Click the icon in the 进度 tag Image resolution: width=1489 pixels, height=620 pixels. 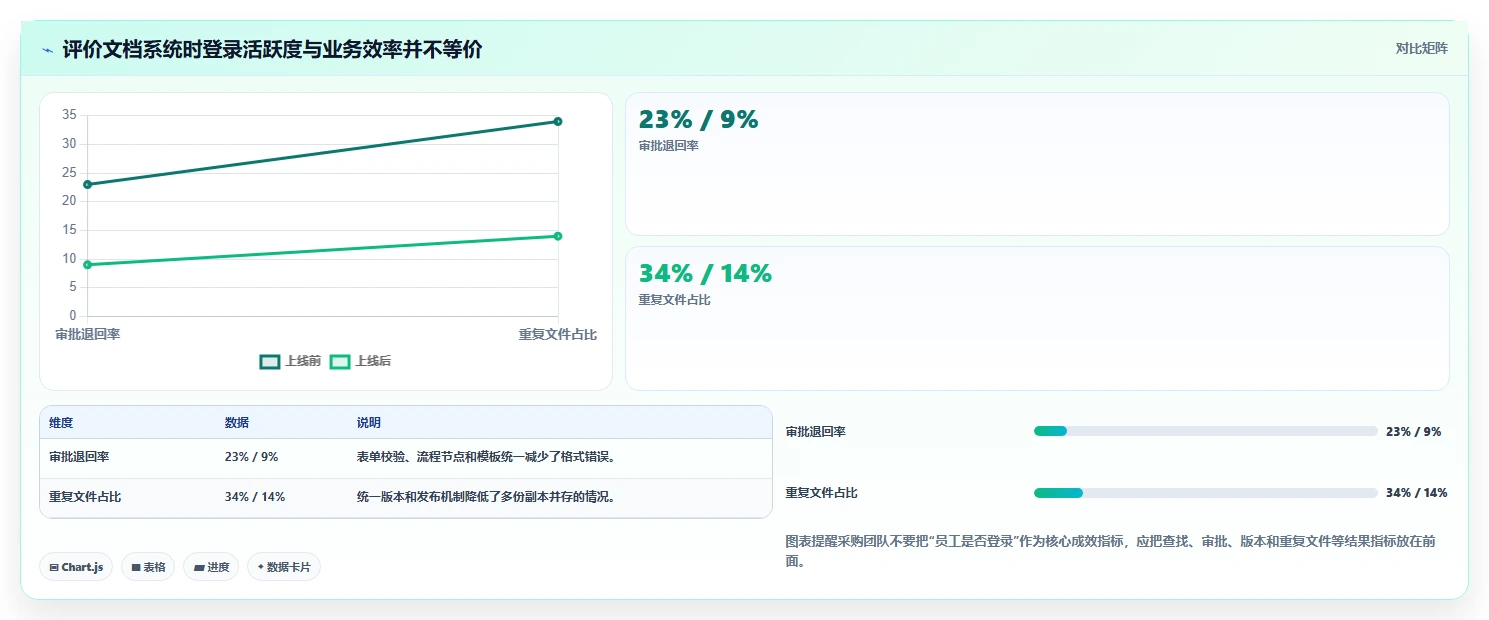(199, 568)
